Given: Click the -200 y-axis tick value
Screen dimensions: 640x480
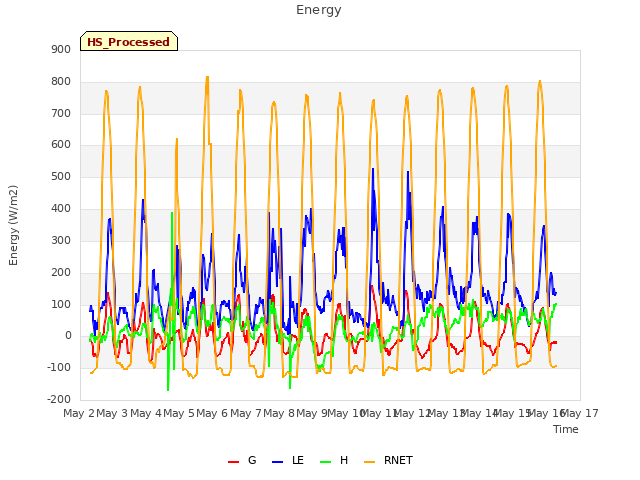Looking at the screenshot, I should coord(59,399).
